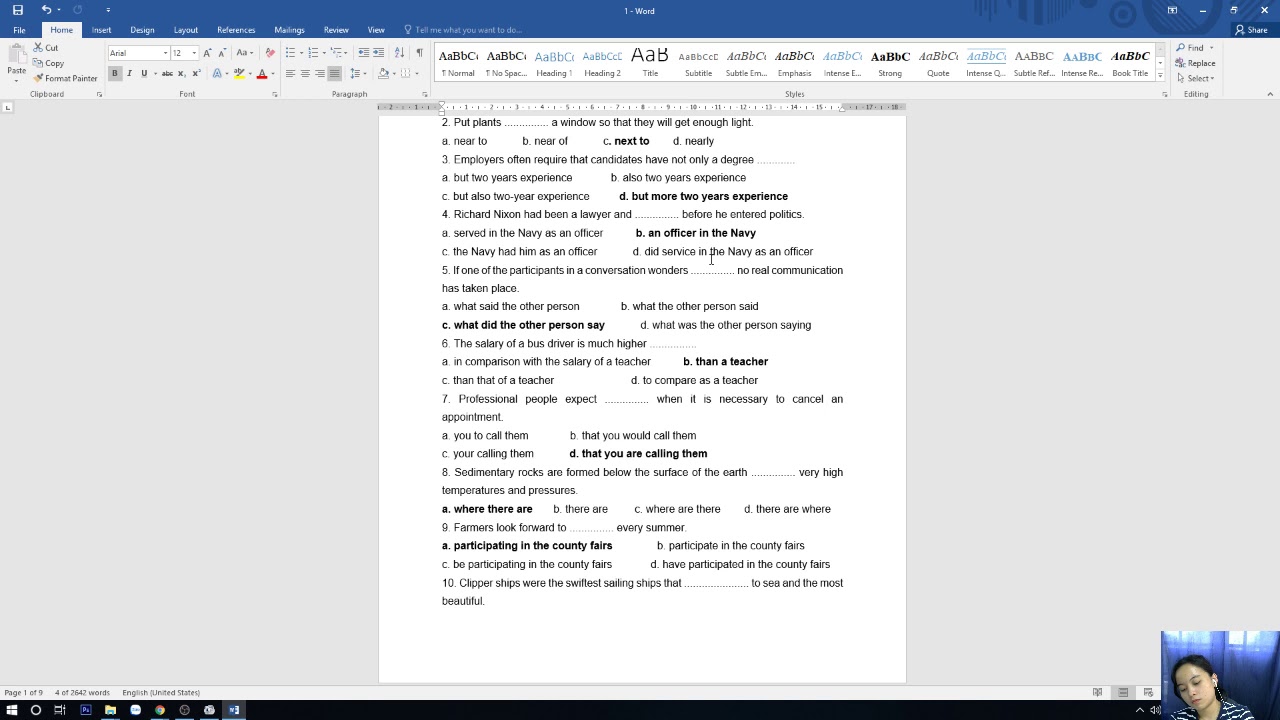Viewport: 1280px width, 720px height.
Task: Apply the No Spacing style
Action: point(506,62)
